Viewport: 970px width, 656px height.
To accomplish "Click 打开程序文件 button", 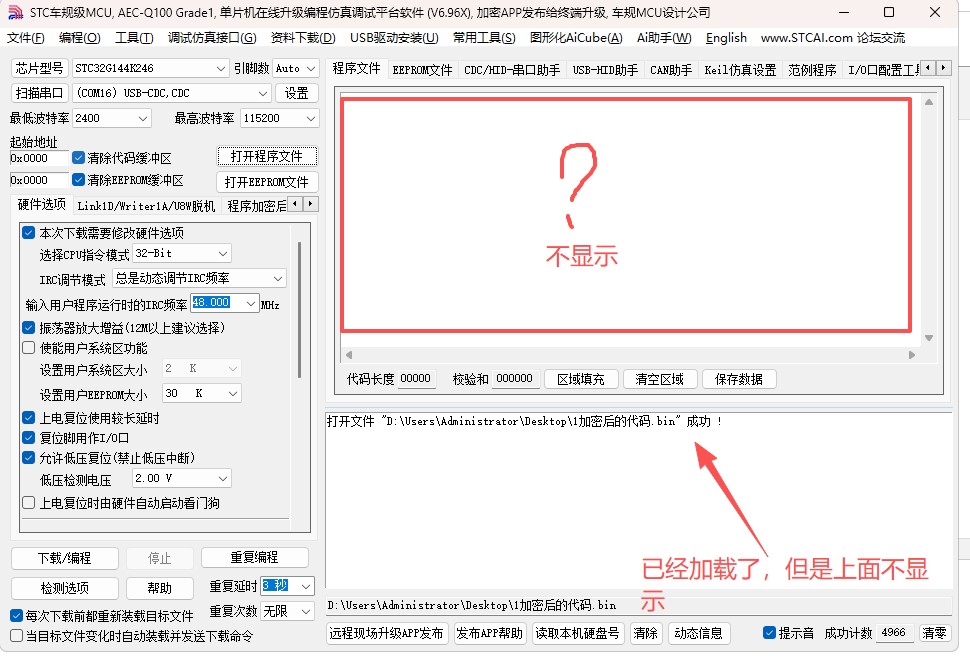I will 267,156.
